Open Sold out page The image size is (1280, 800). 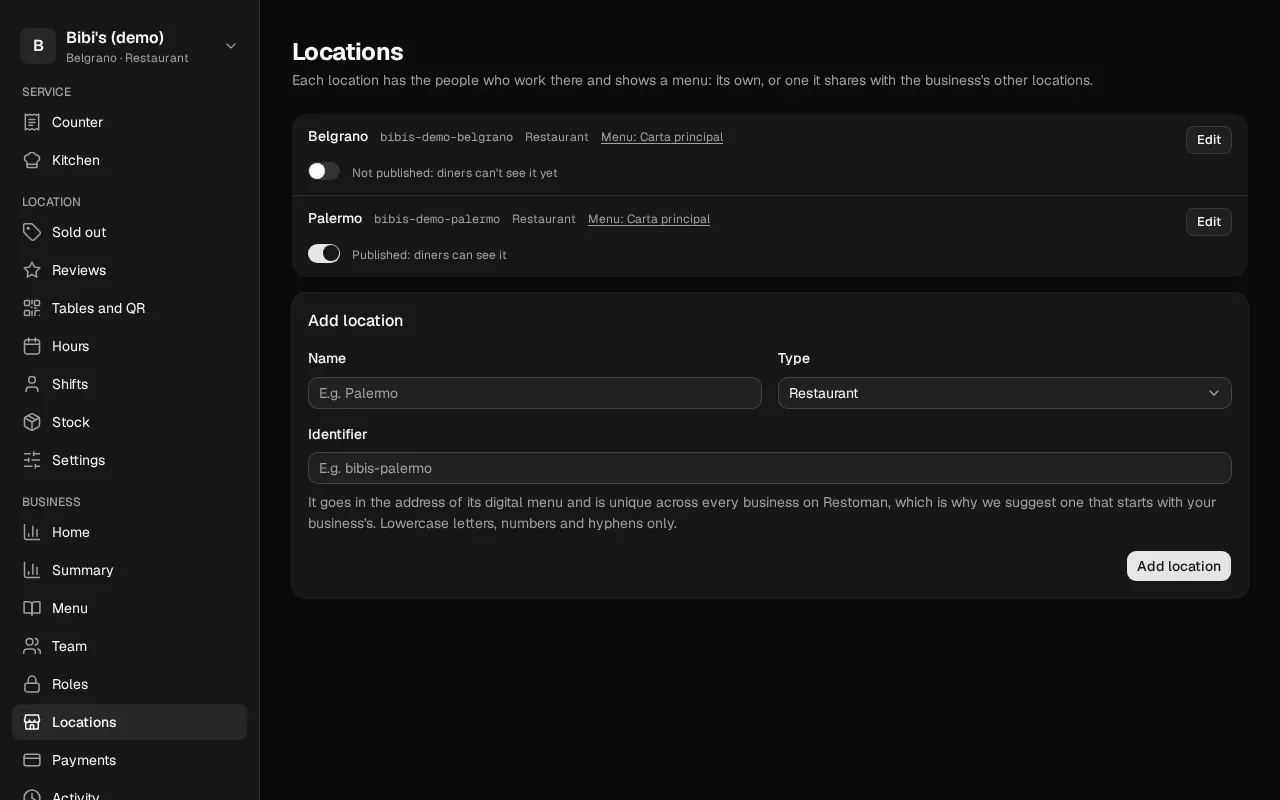click(130, 232)
